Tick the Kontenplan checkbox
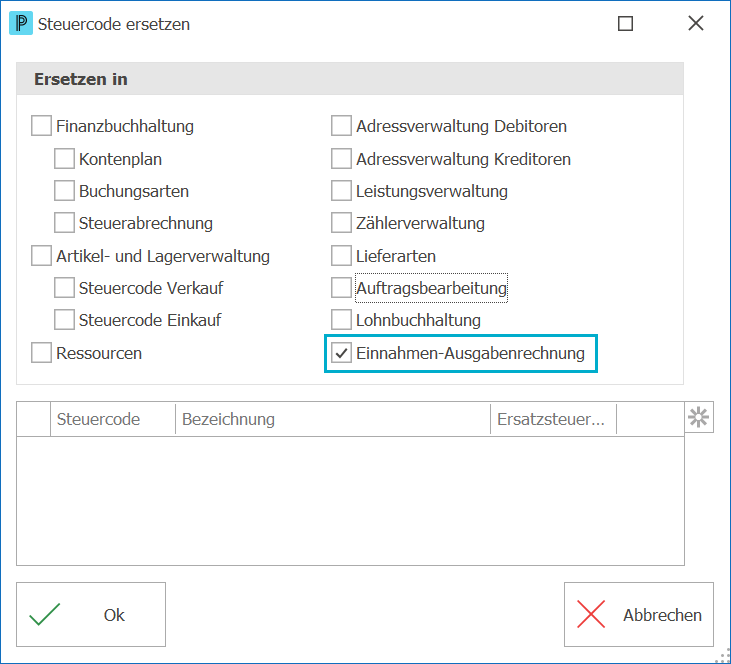The image size is (731, 664). click(64, 159)
